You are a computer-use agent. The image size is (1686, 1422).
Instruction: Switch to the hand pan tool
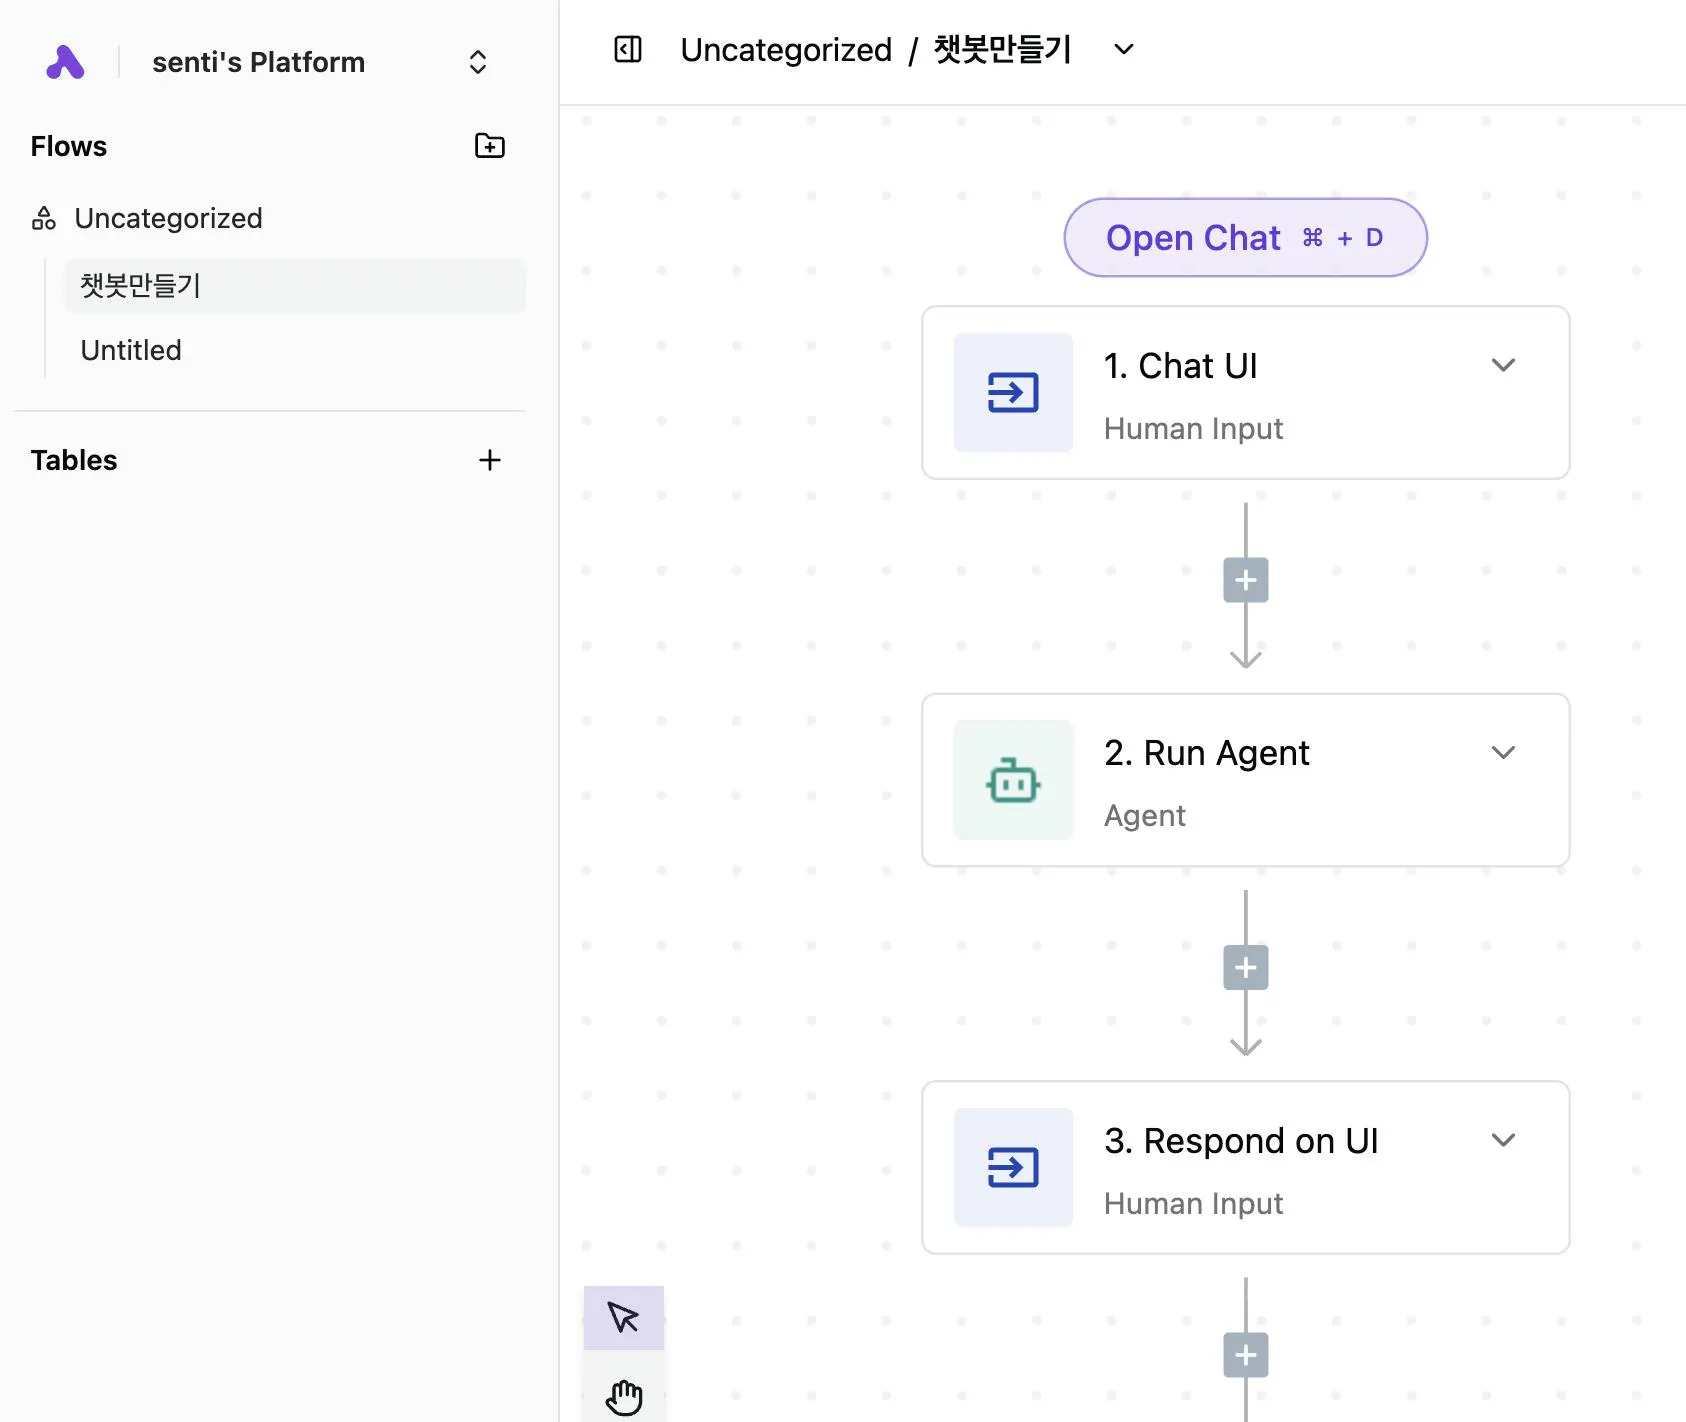click(x=623, y=1394)
